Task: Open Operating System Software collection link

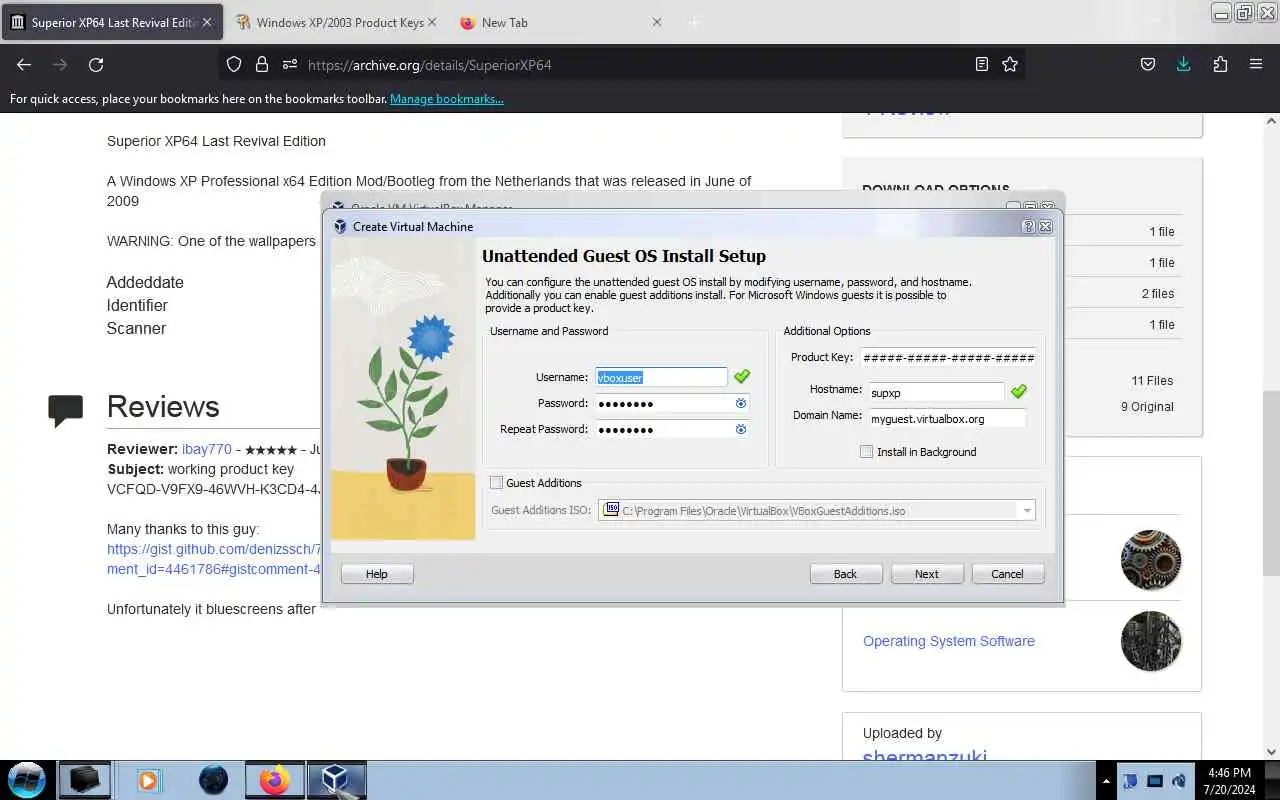Action: (949, 641)
